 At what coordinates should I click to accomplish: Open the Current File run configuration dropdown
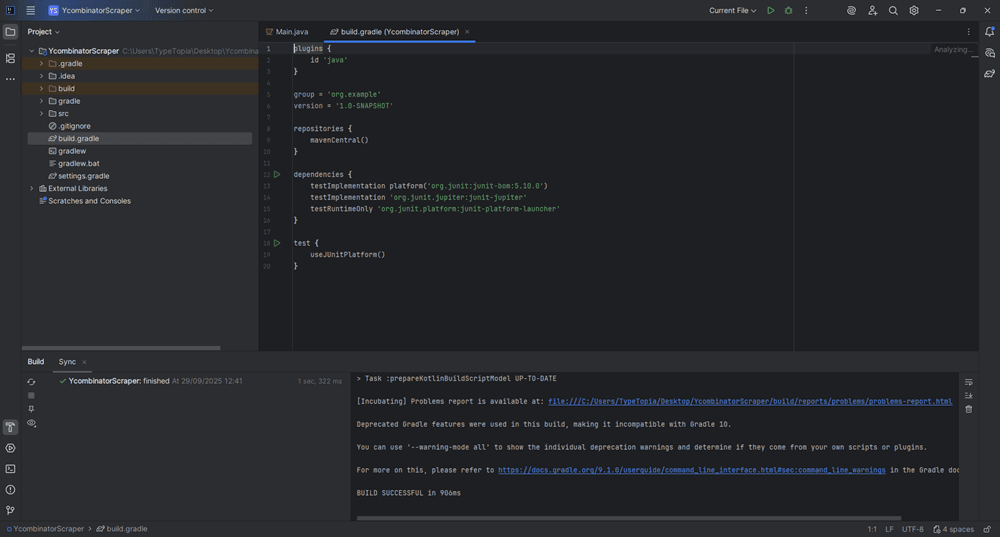[x=732, y=11]
